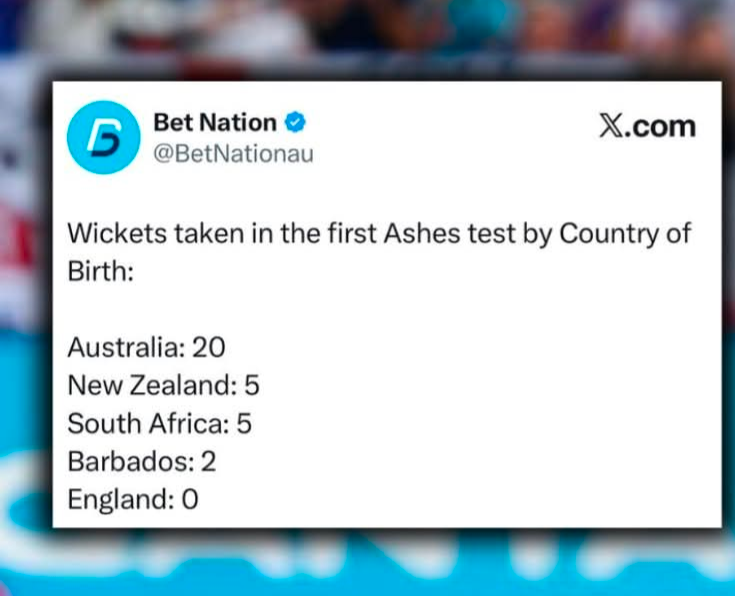Image resolution: width=735 pixels, height=596 pixels.
Task: Click the tweet's first line about Wickets taken
Action: (x=378, y=235)
